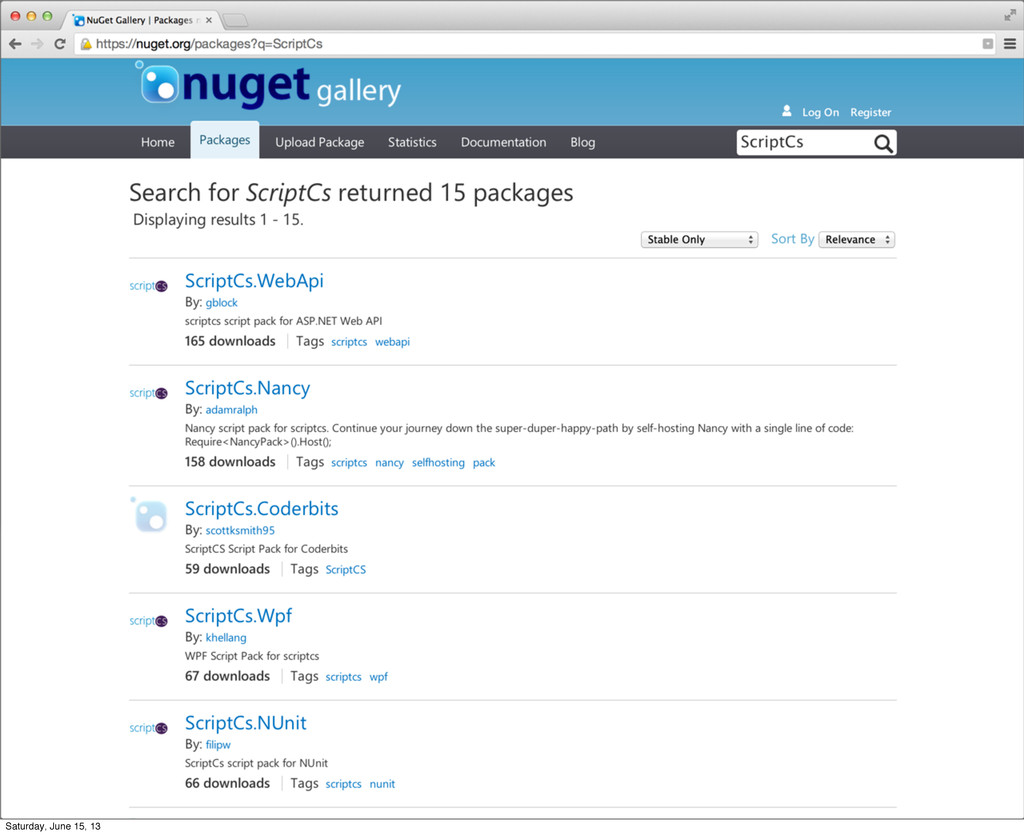Open the ScriptCs.WebApi package title

click(x=254, y=281)
